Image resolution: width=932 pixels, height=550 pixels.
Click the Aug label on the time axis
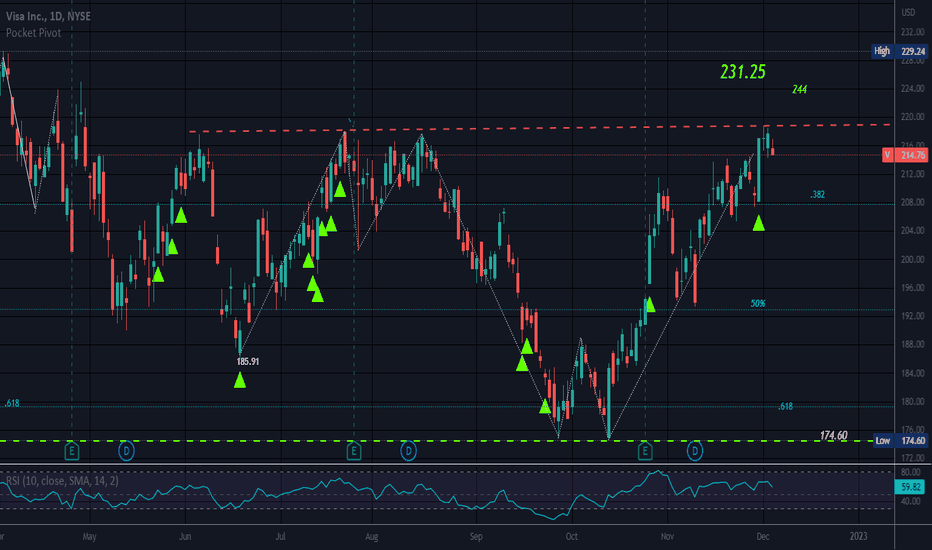[371, 536]
